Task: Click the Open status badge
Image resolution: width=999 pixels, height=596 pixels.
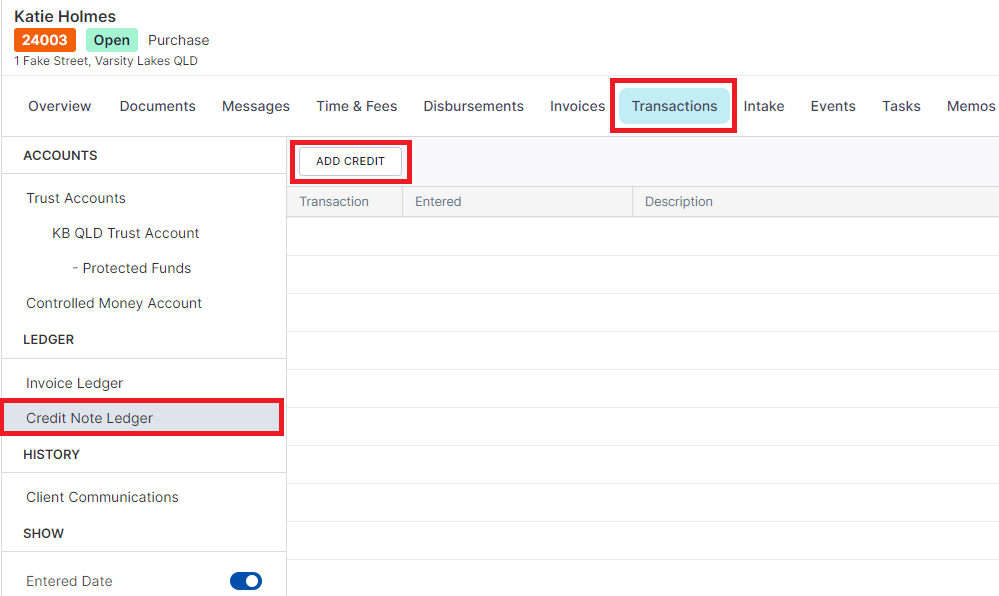Action: point(111,40)
